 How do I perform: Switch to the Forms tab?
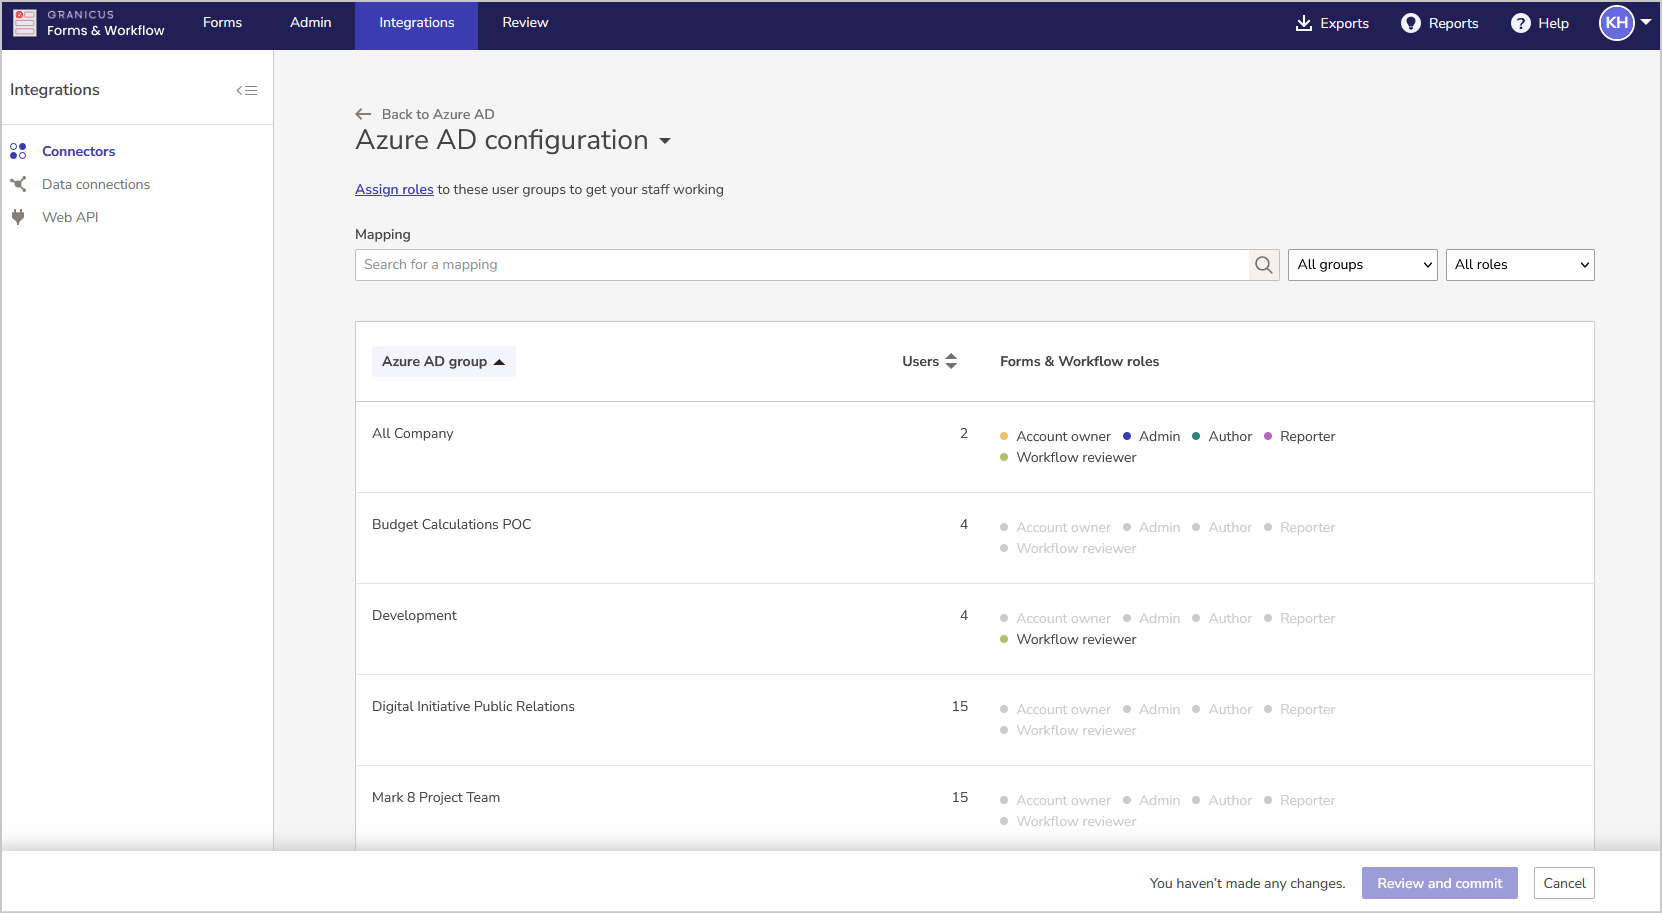222,23
